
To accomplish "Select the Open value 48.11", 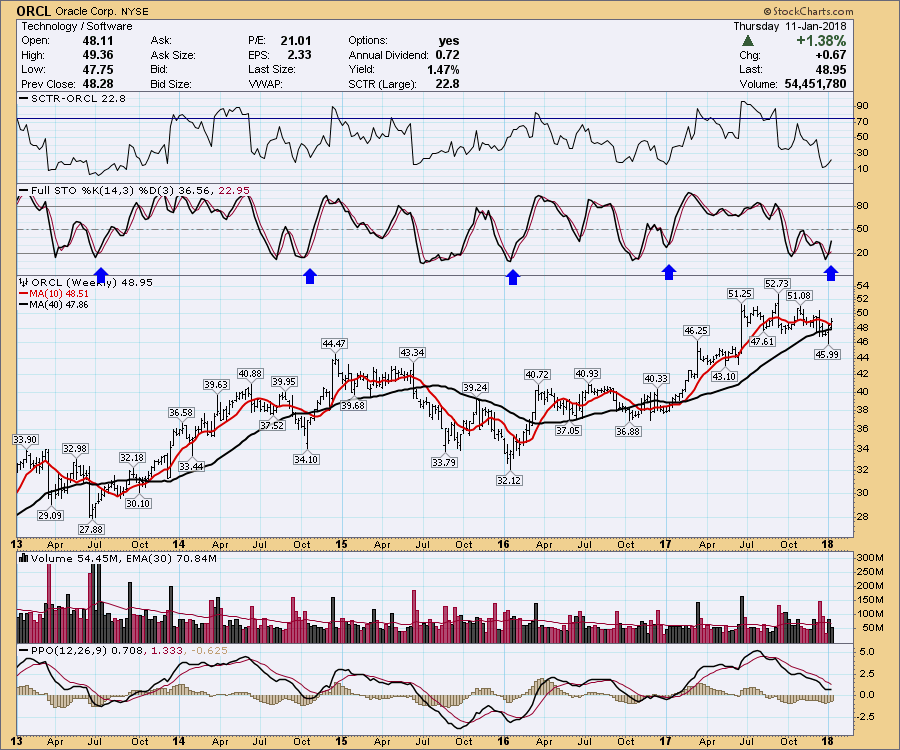I will [98, 41].
